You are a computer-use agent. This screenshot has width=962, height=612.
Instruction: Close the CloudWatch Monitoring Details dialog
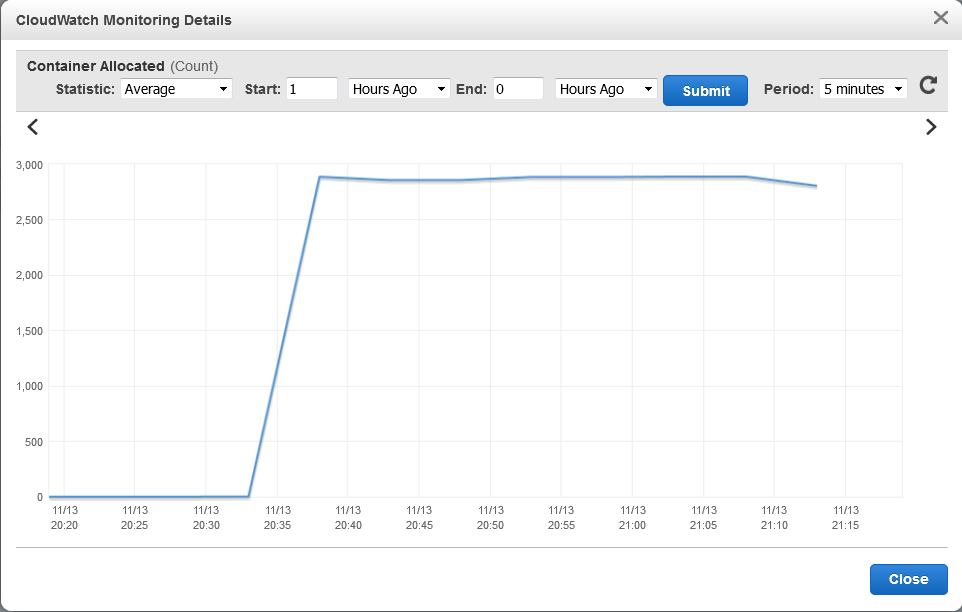coord(907,579)
